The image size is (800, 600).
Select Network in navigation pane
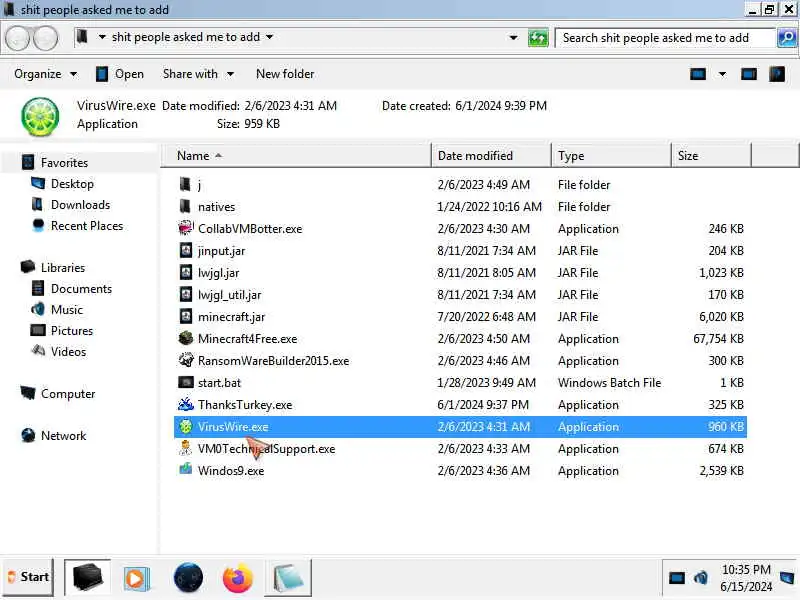coord(63,435)
